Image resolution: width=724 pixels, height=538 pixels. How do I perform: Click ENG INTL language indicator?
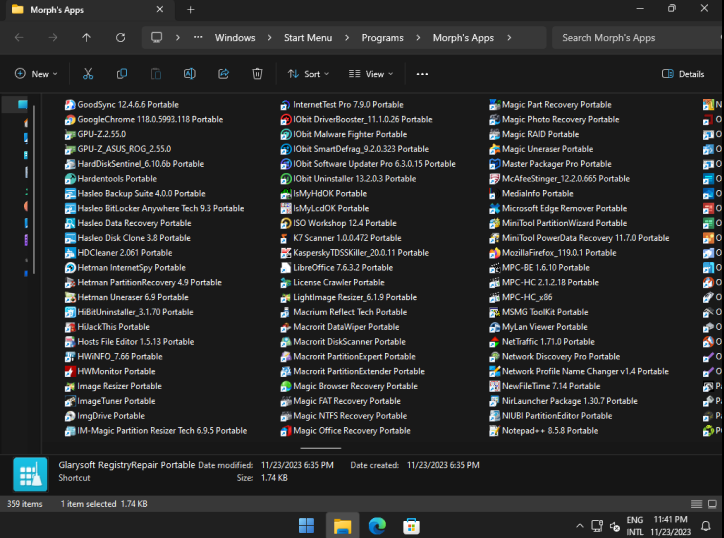[x=635, y=526]
